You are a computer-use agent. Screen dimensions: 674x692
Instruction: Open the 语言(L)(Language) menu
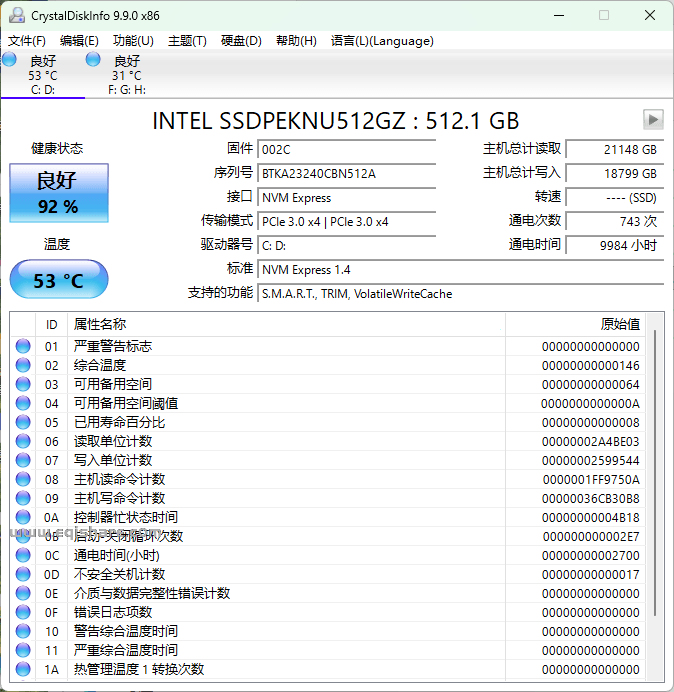pyautogui.click(x=382, y=41)
